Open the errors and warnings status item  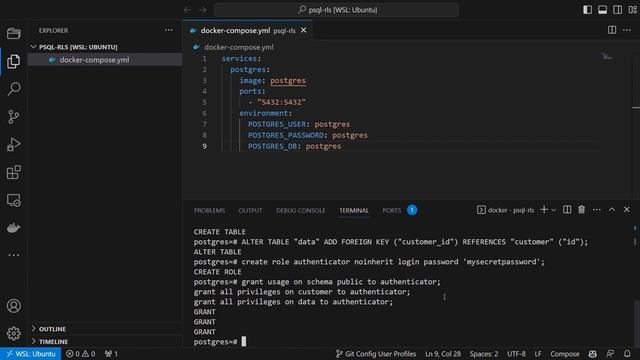tap(80, 354)
